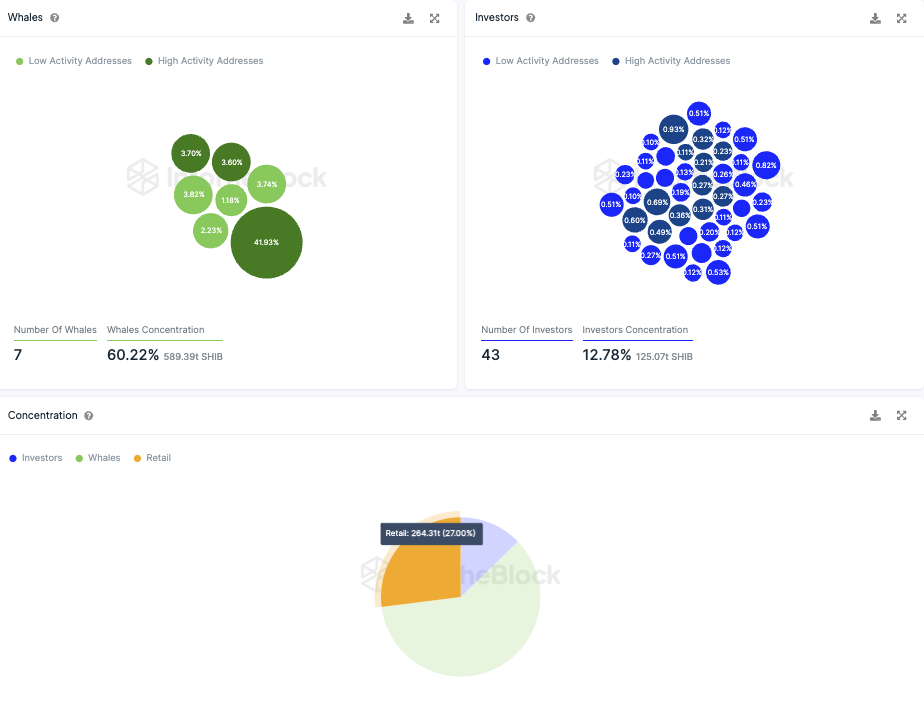The width and height of the screenshot is (924, 714).
Task: Expand the Concentration chart to fullscreen
Action: coord(902,415)
